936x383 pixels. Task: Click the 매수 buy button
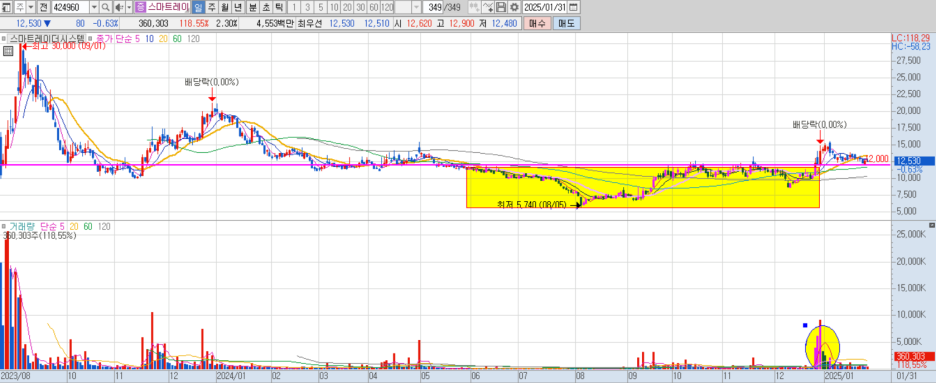coord(537,23)
